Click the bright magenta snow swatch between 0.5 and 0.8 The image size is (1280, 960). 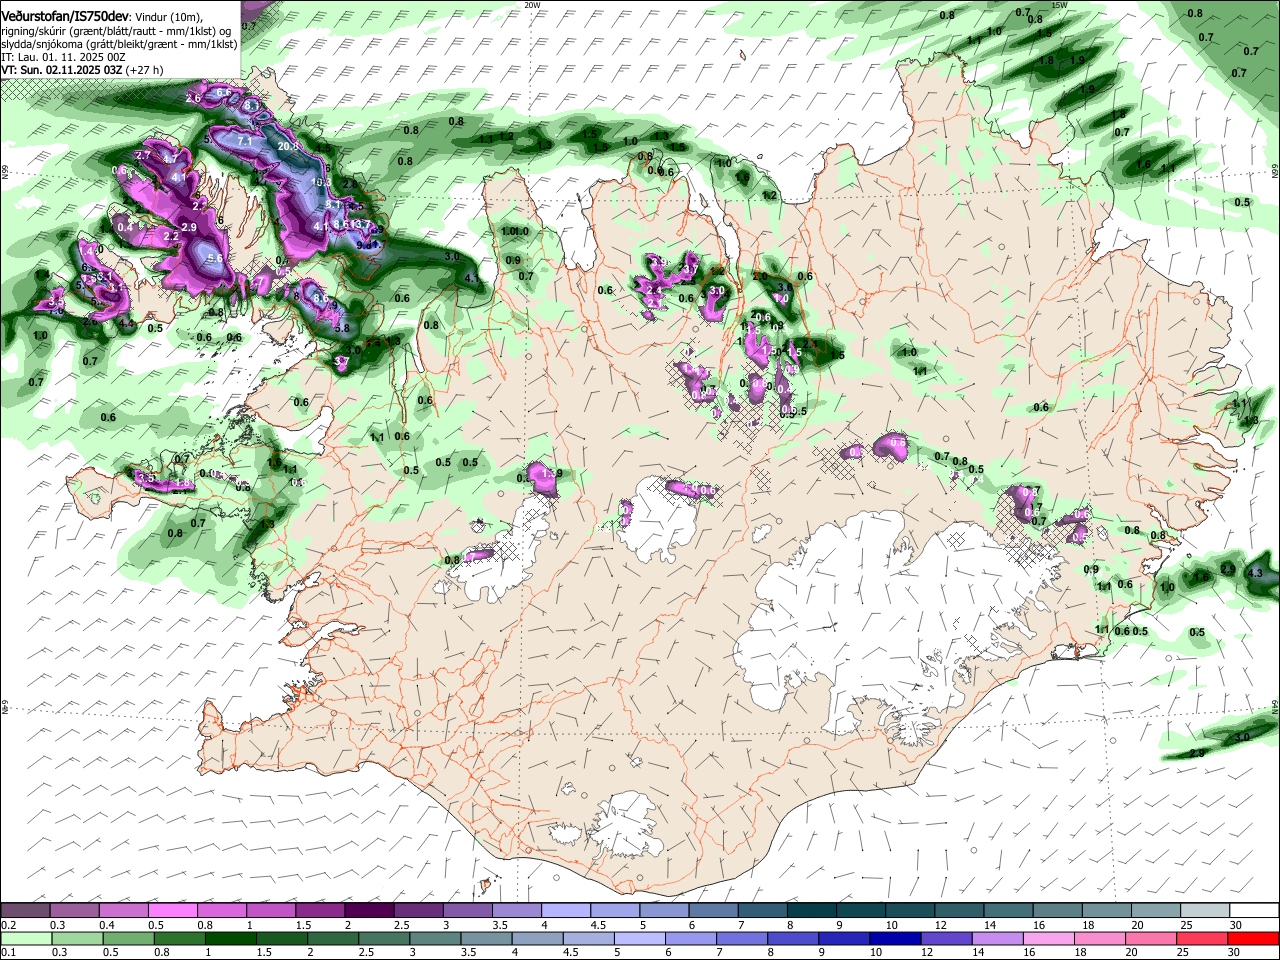point(172,911)
